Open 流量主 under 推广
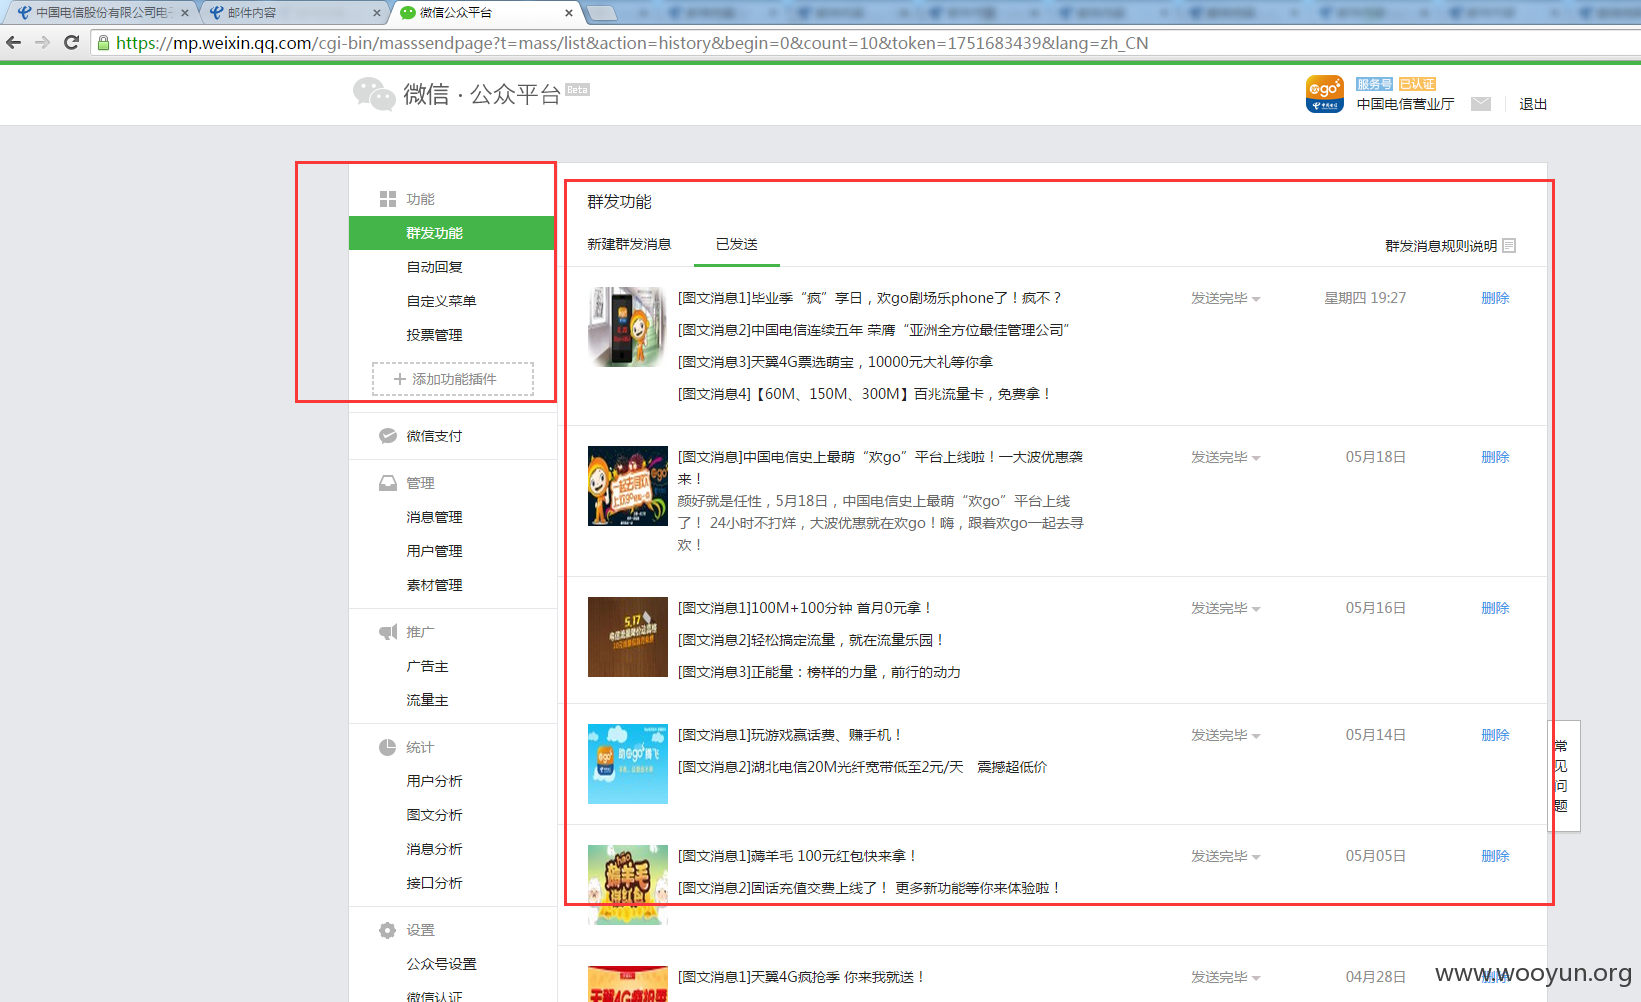Image resolution: width=1641 pixels, height=1002 pixels. click(x=427, y=700)
